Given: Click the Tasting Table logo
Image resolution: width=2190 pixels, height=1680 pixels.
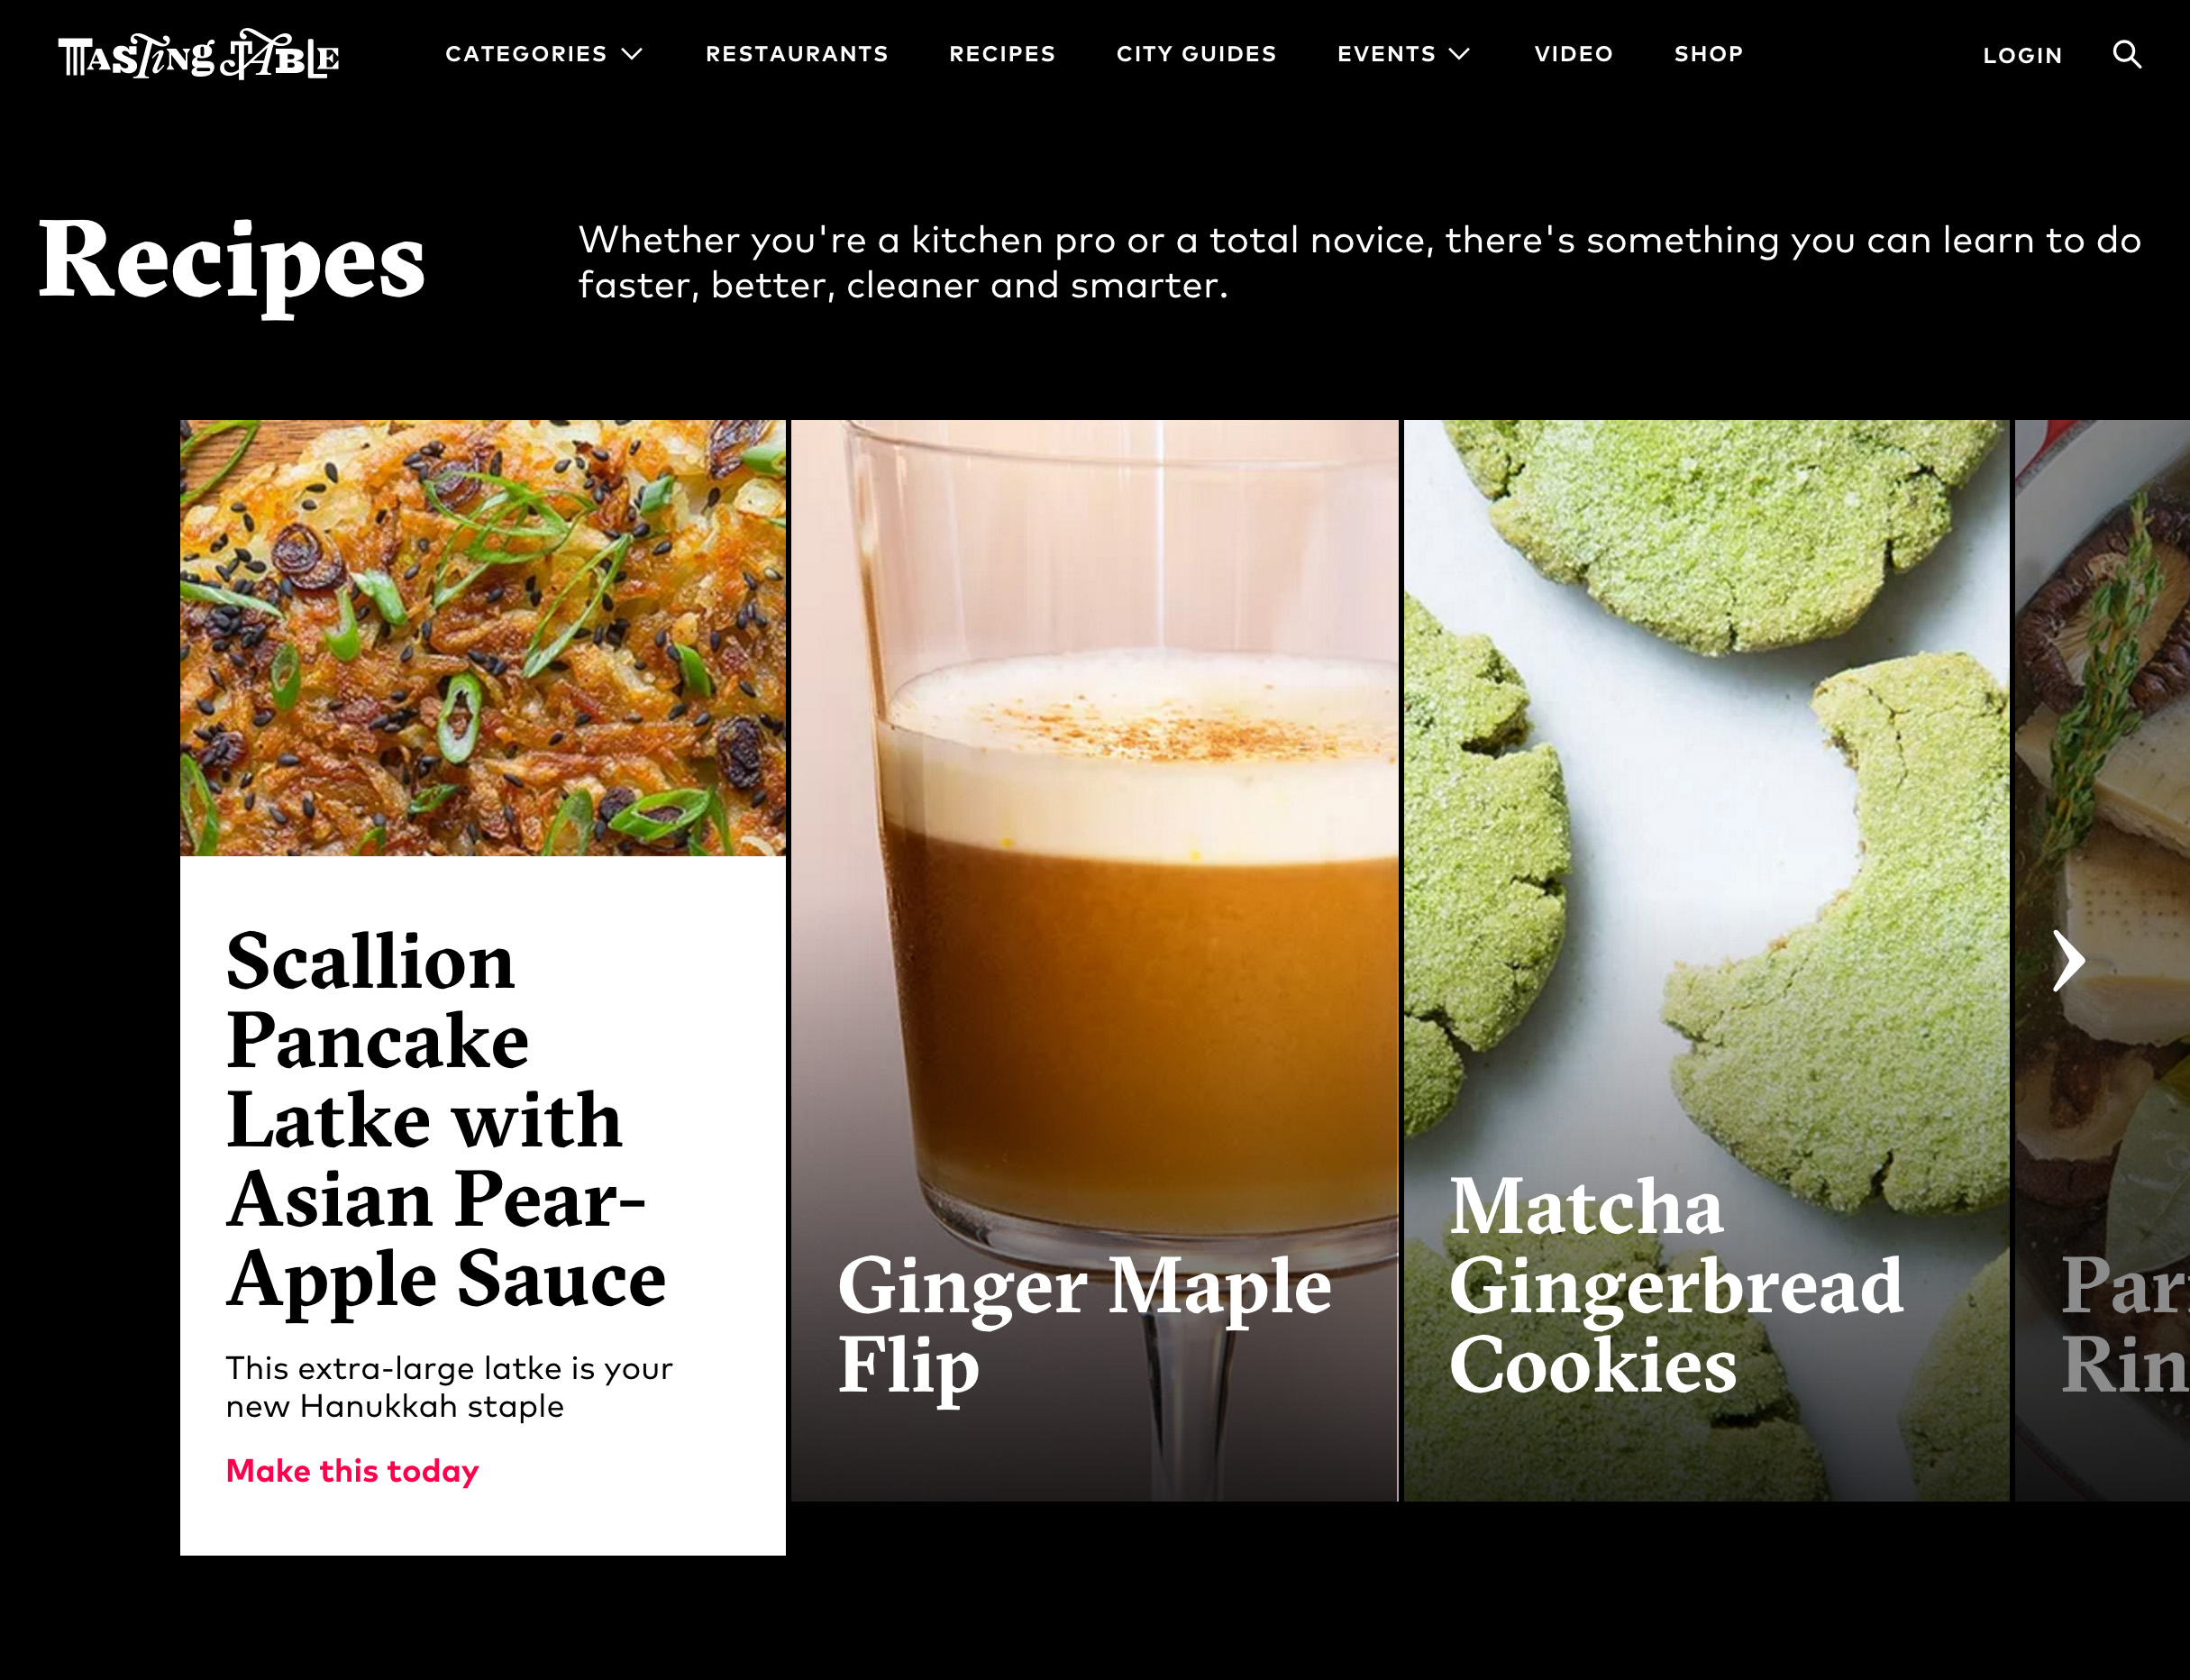Looking at the screenshot, I should coord(199,54).
